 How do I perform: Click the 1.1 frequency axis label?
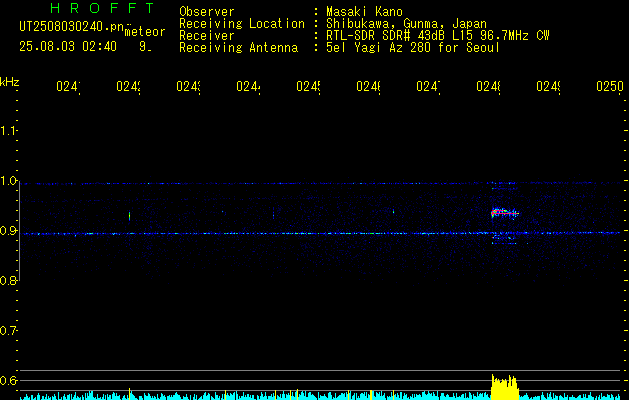click(8, 130)
